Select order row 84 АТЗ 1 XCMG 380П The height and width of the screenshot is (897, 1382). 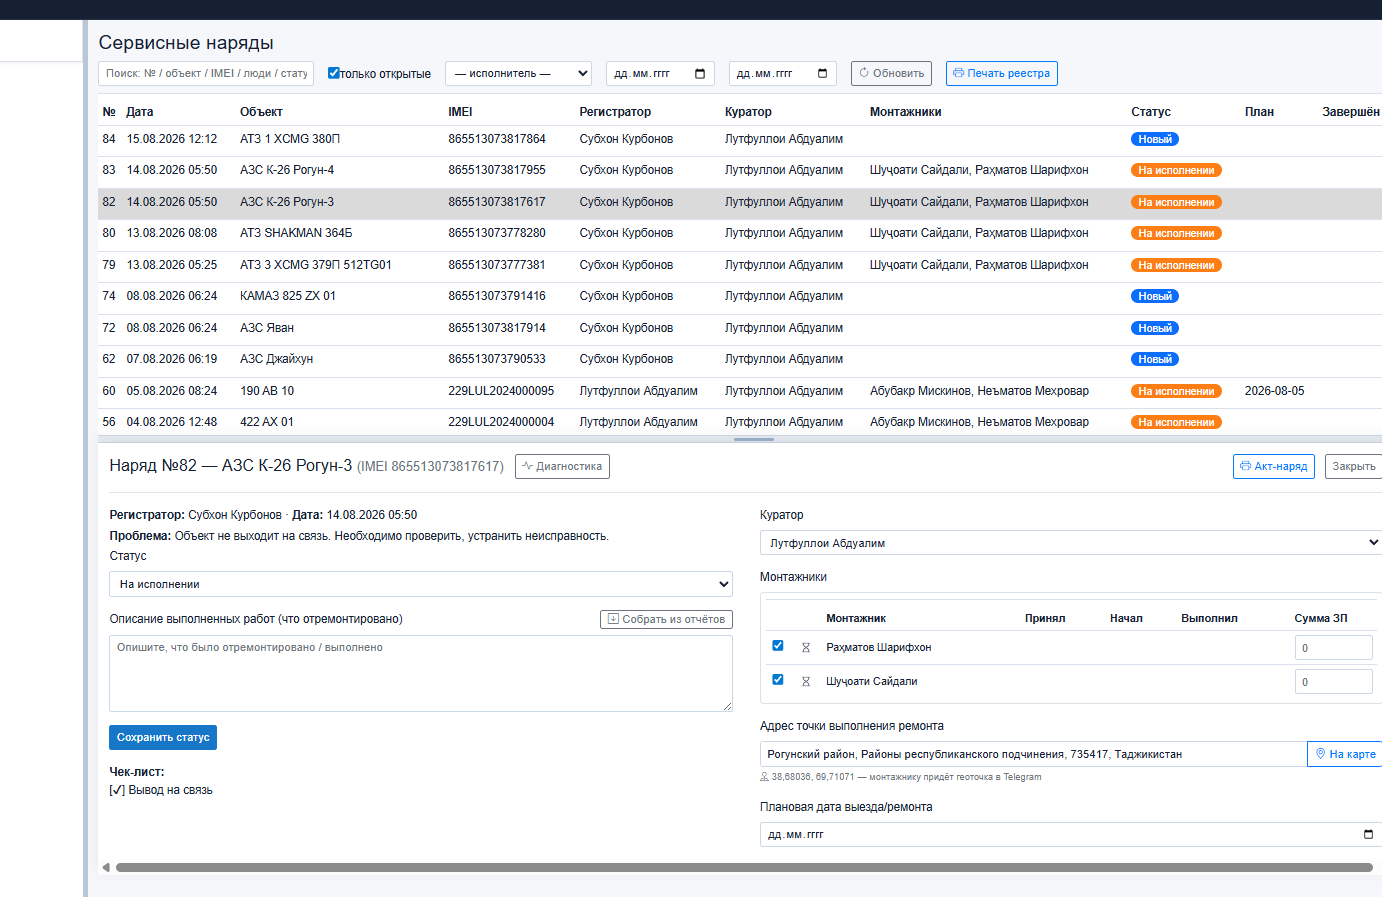tap(740, 140)
